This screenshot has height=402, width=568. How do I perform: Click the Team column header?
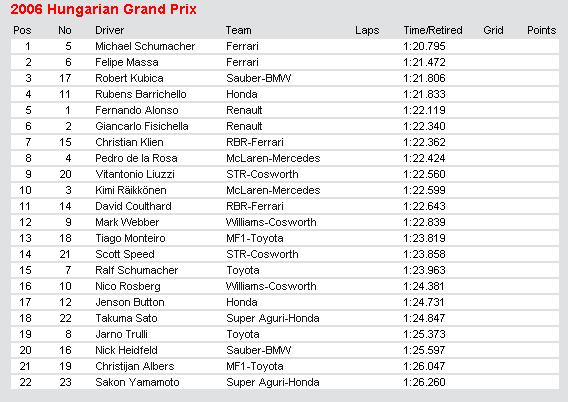click(x=238, y=30)
